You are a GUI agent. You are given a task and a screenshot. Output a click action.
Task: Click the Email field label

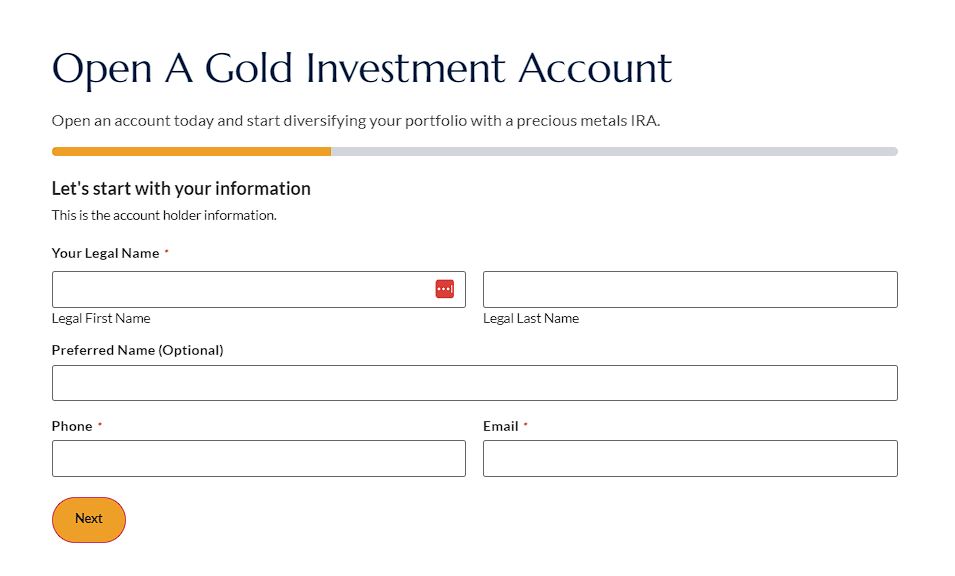[x=501, y=426]
